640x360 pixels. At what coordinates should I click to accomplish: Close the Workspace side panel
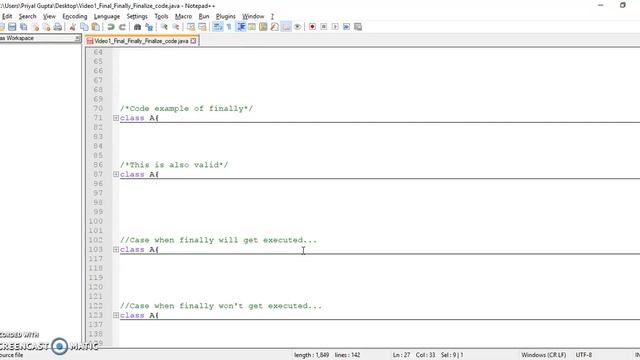pyautogui.click(x=77, y=38)
